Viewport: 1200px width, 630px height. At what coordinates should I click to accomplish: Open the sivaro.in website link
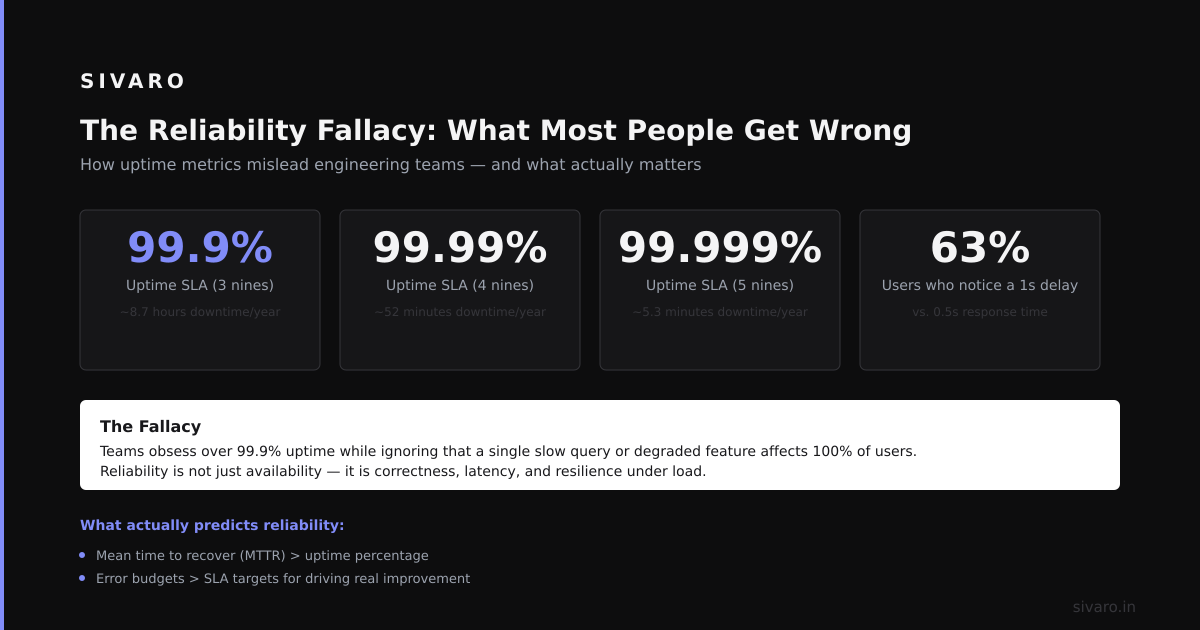tap(1104, 607)
